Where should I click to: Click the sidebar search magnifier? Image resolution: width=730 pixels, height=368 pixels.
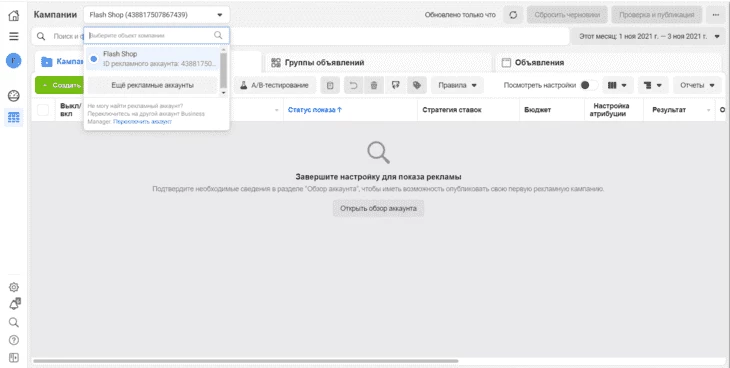[14, 322]
